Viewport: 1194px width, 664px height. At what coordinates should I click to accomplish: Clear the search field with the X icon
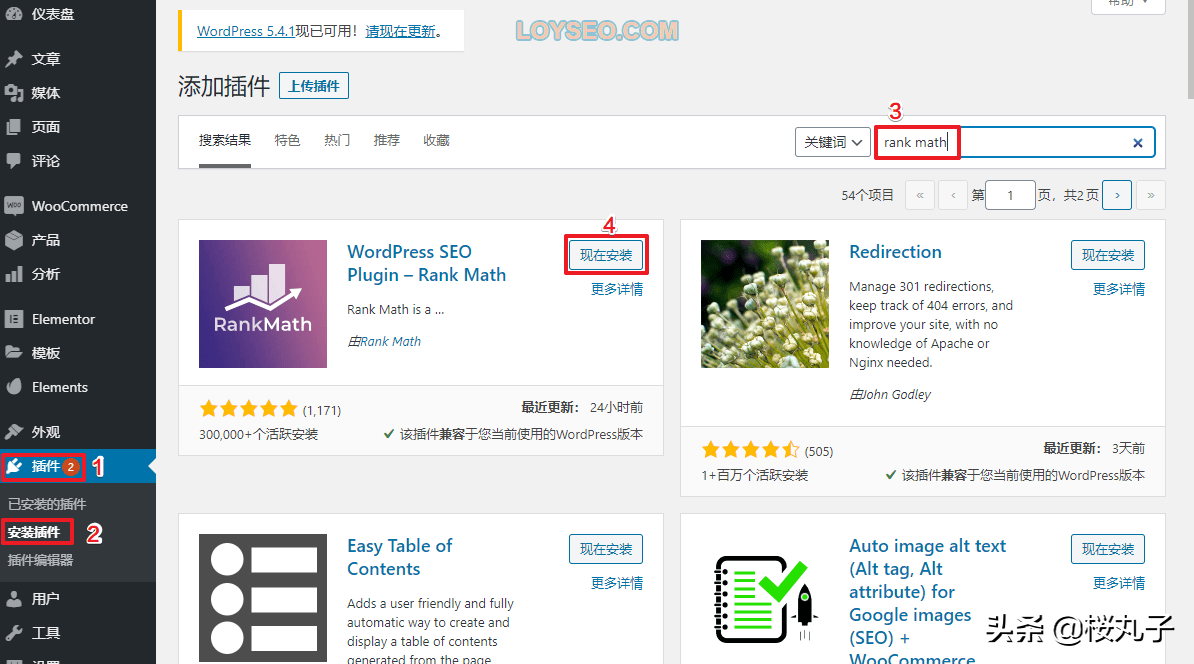1137,143
